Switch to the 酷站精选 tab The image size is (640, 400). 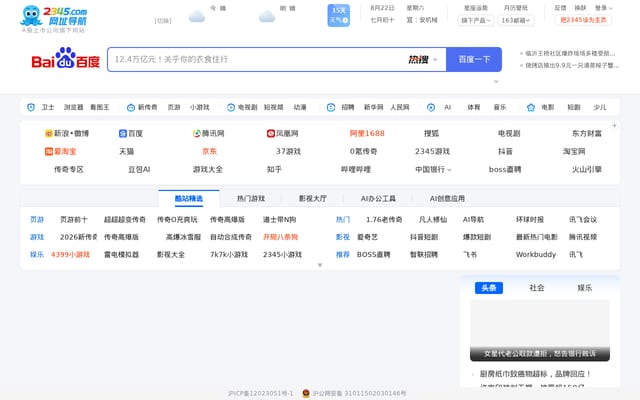tap(189, 198)
